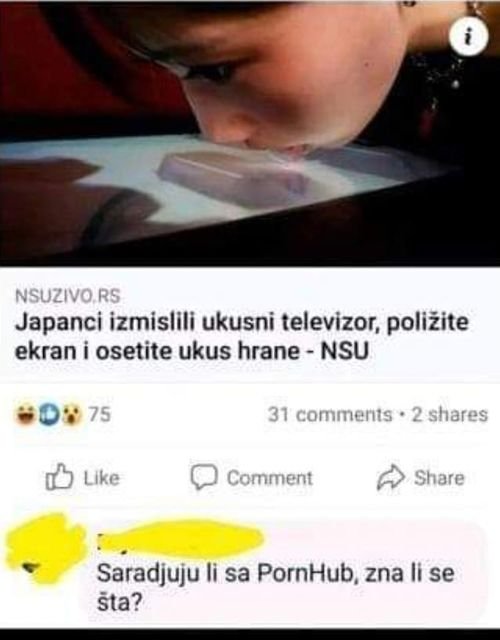Click the thumbs-up icon of the Like button
Image resolution: width=500 pixels, height=640 pixels.
59,477
